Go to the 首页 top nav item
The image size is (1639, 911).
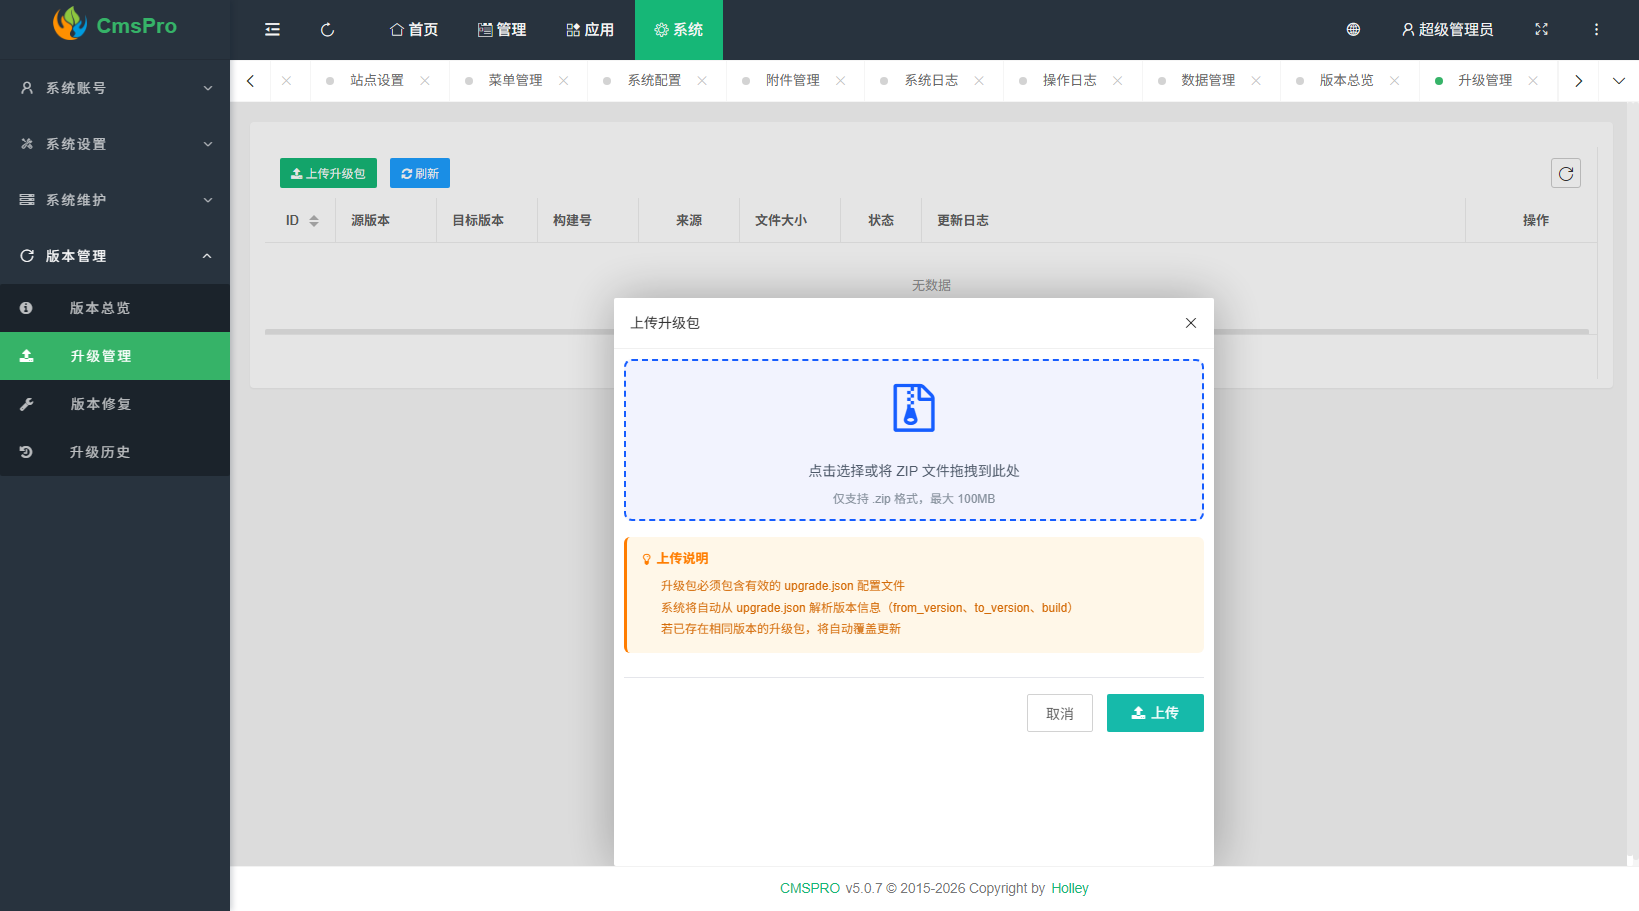(x=414, y=30)
